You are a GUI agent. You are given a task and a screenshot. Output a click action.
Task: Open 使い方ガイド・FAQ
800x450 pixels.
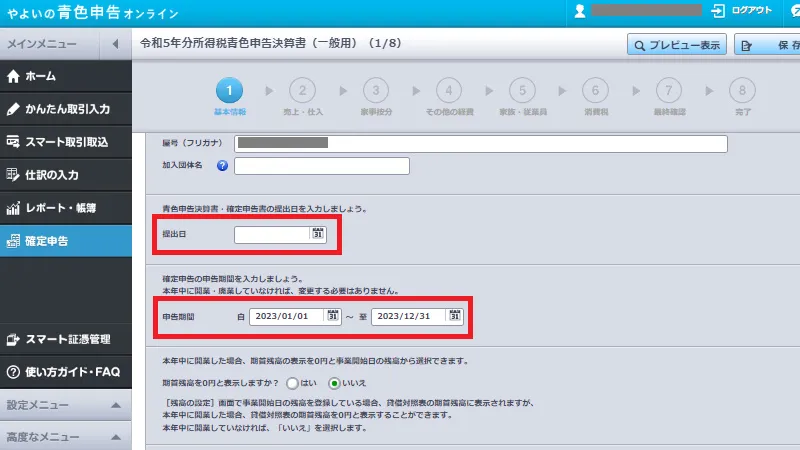(x=66, y=372)
